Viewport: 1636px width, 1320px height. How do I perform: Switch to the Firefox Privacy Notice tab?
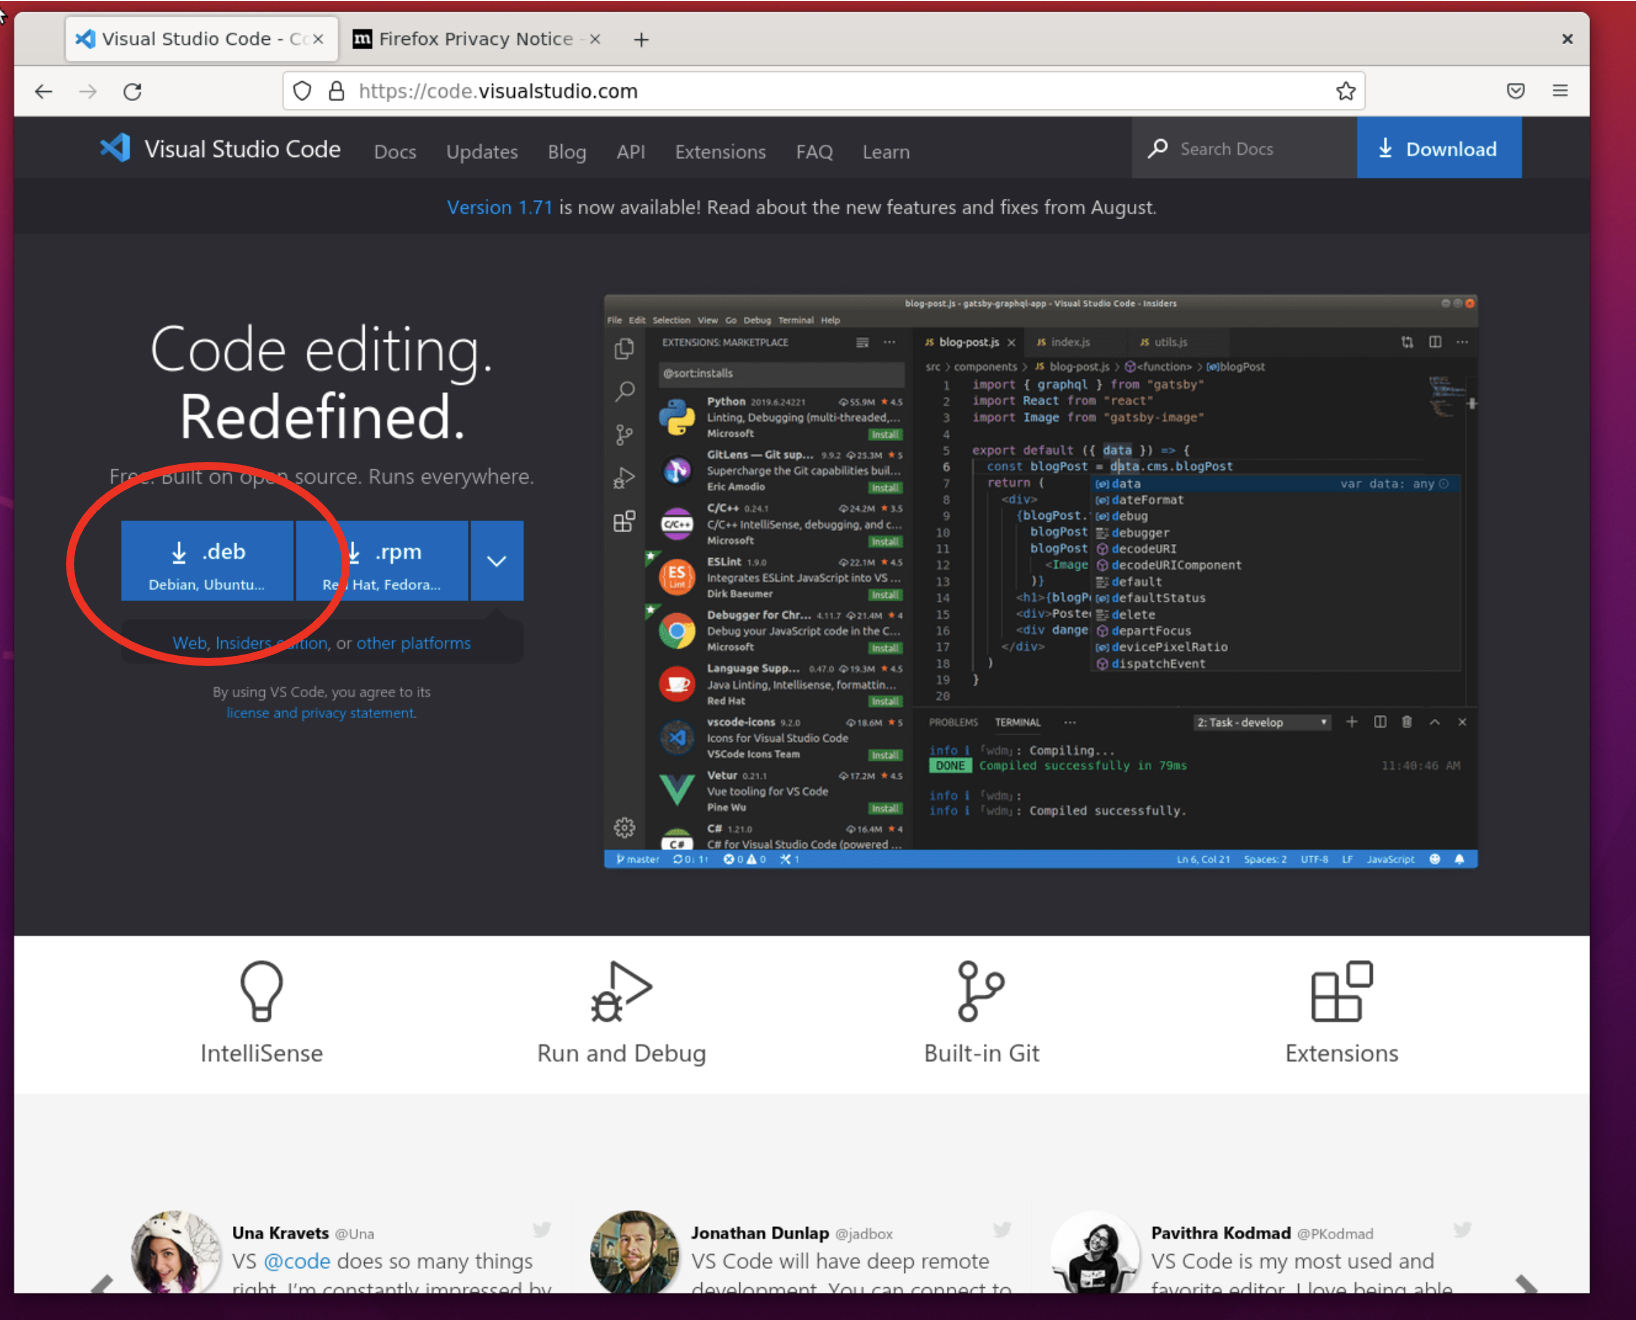475,39
